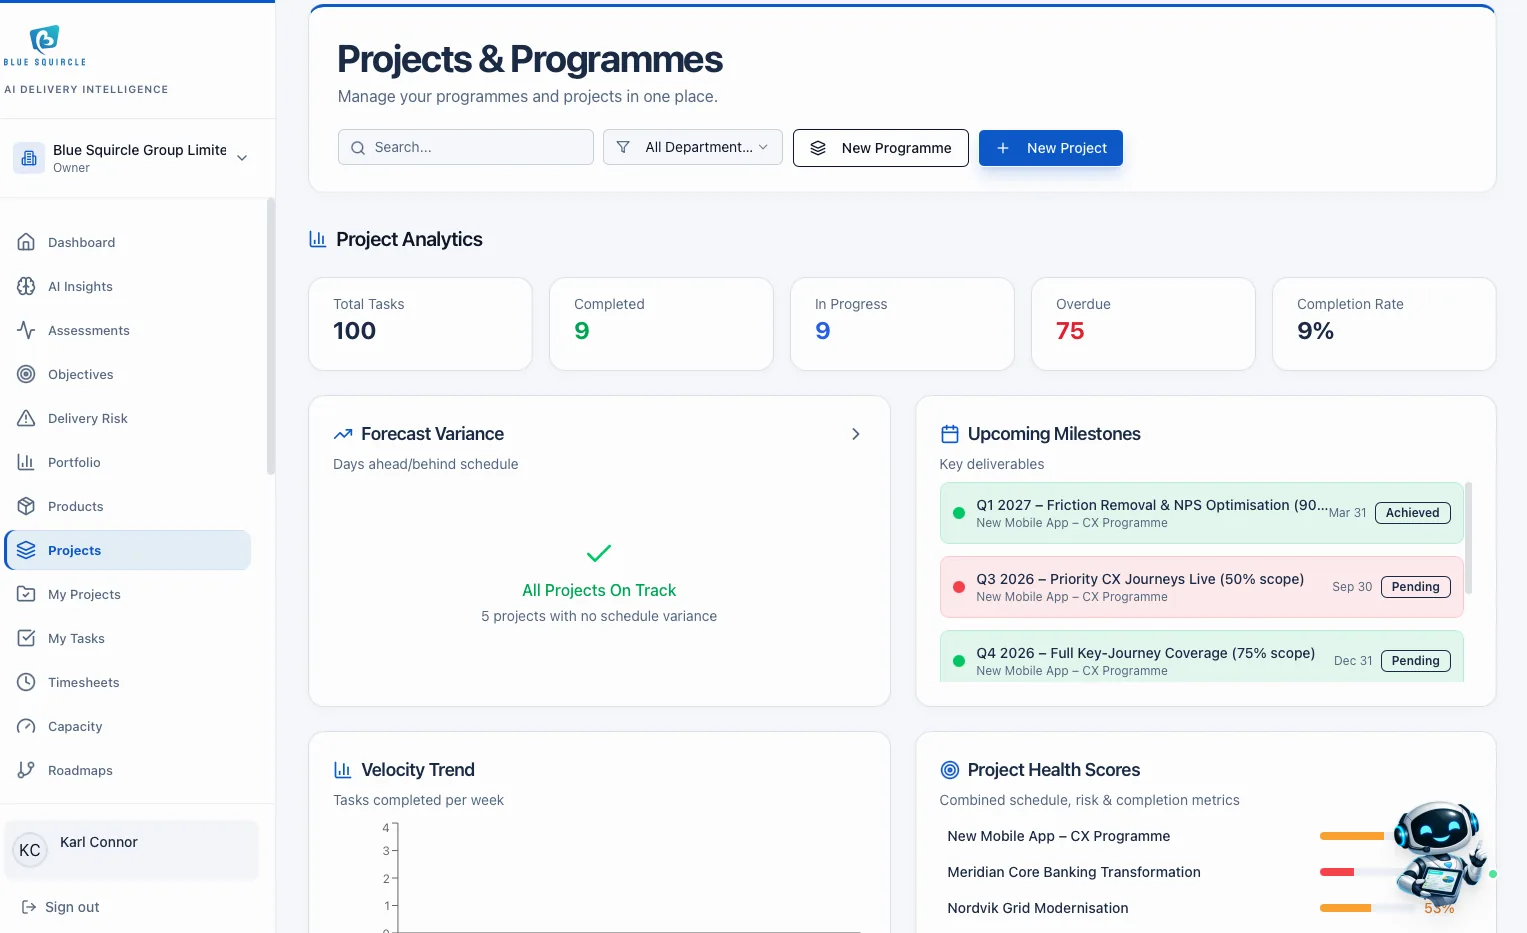Click the My Tasks checkbox icon
The image size is (1527, 933).
coord(26,638)
